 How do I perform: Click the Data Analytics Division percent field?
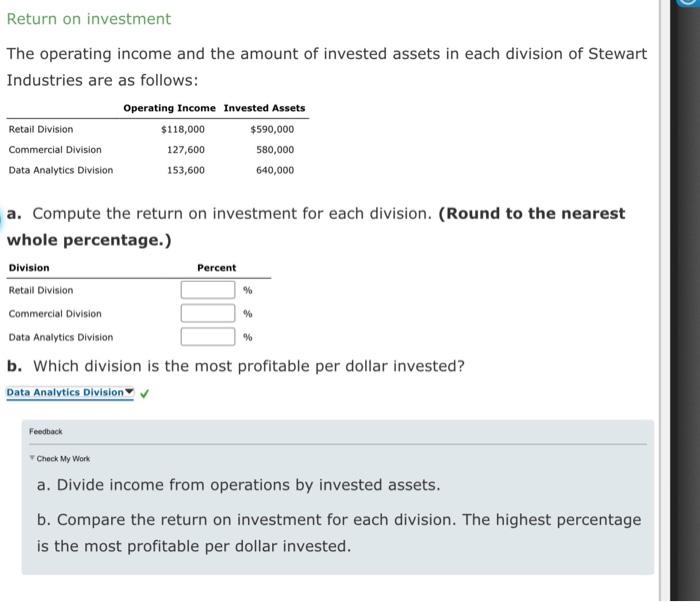208,336
